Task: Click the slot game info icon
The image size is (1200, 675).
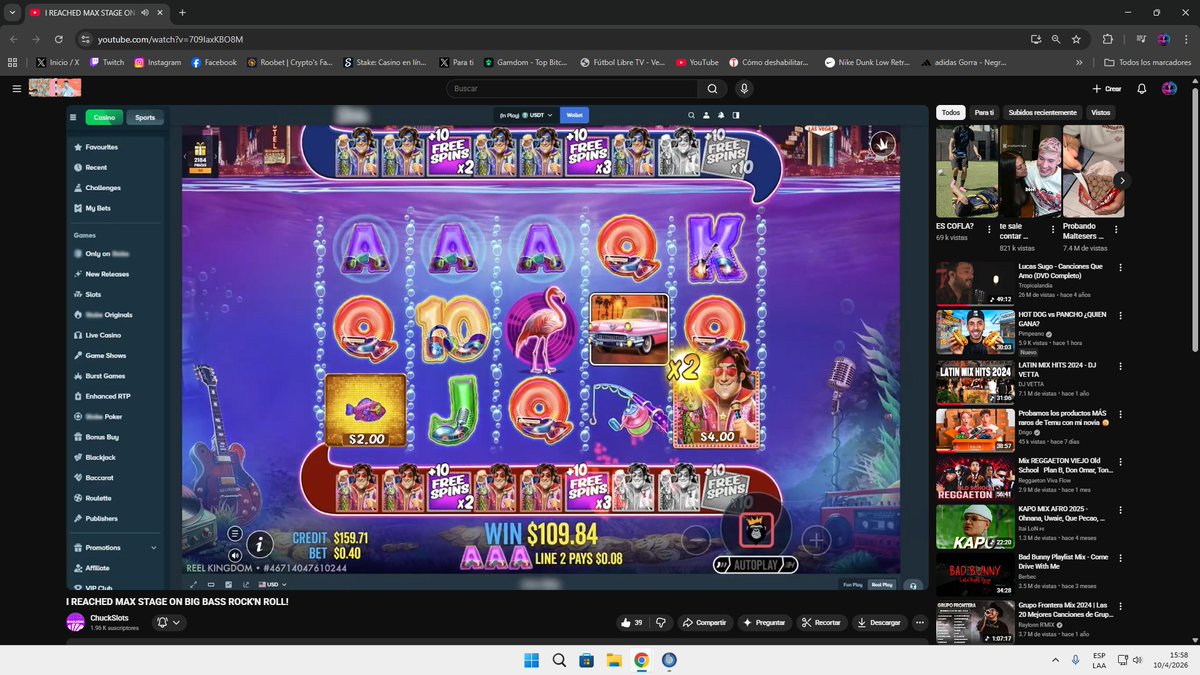Action: 260,544
